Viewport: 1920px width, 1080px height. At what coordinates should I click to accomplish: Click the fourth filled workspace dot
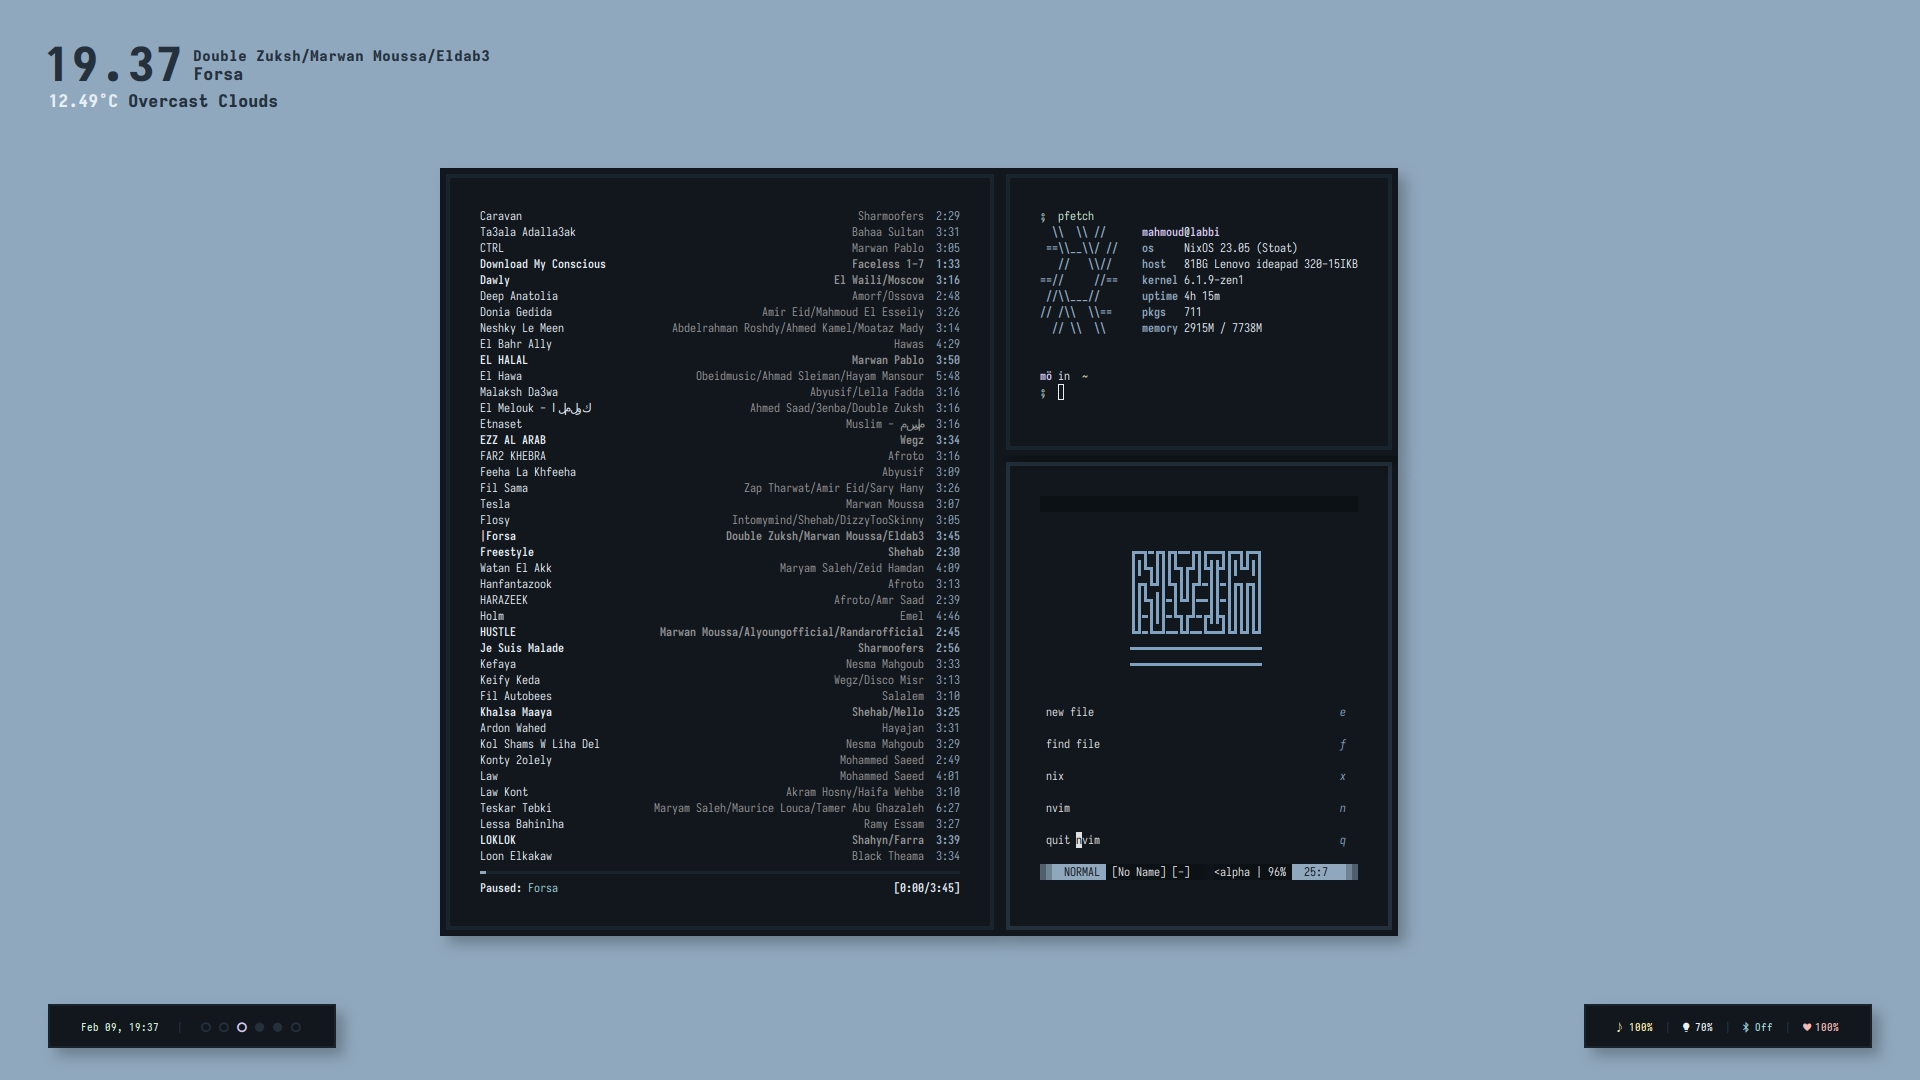[258, 1026]
